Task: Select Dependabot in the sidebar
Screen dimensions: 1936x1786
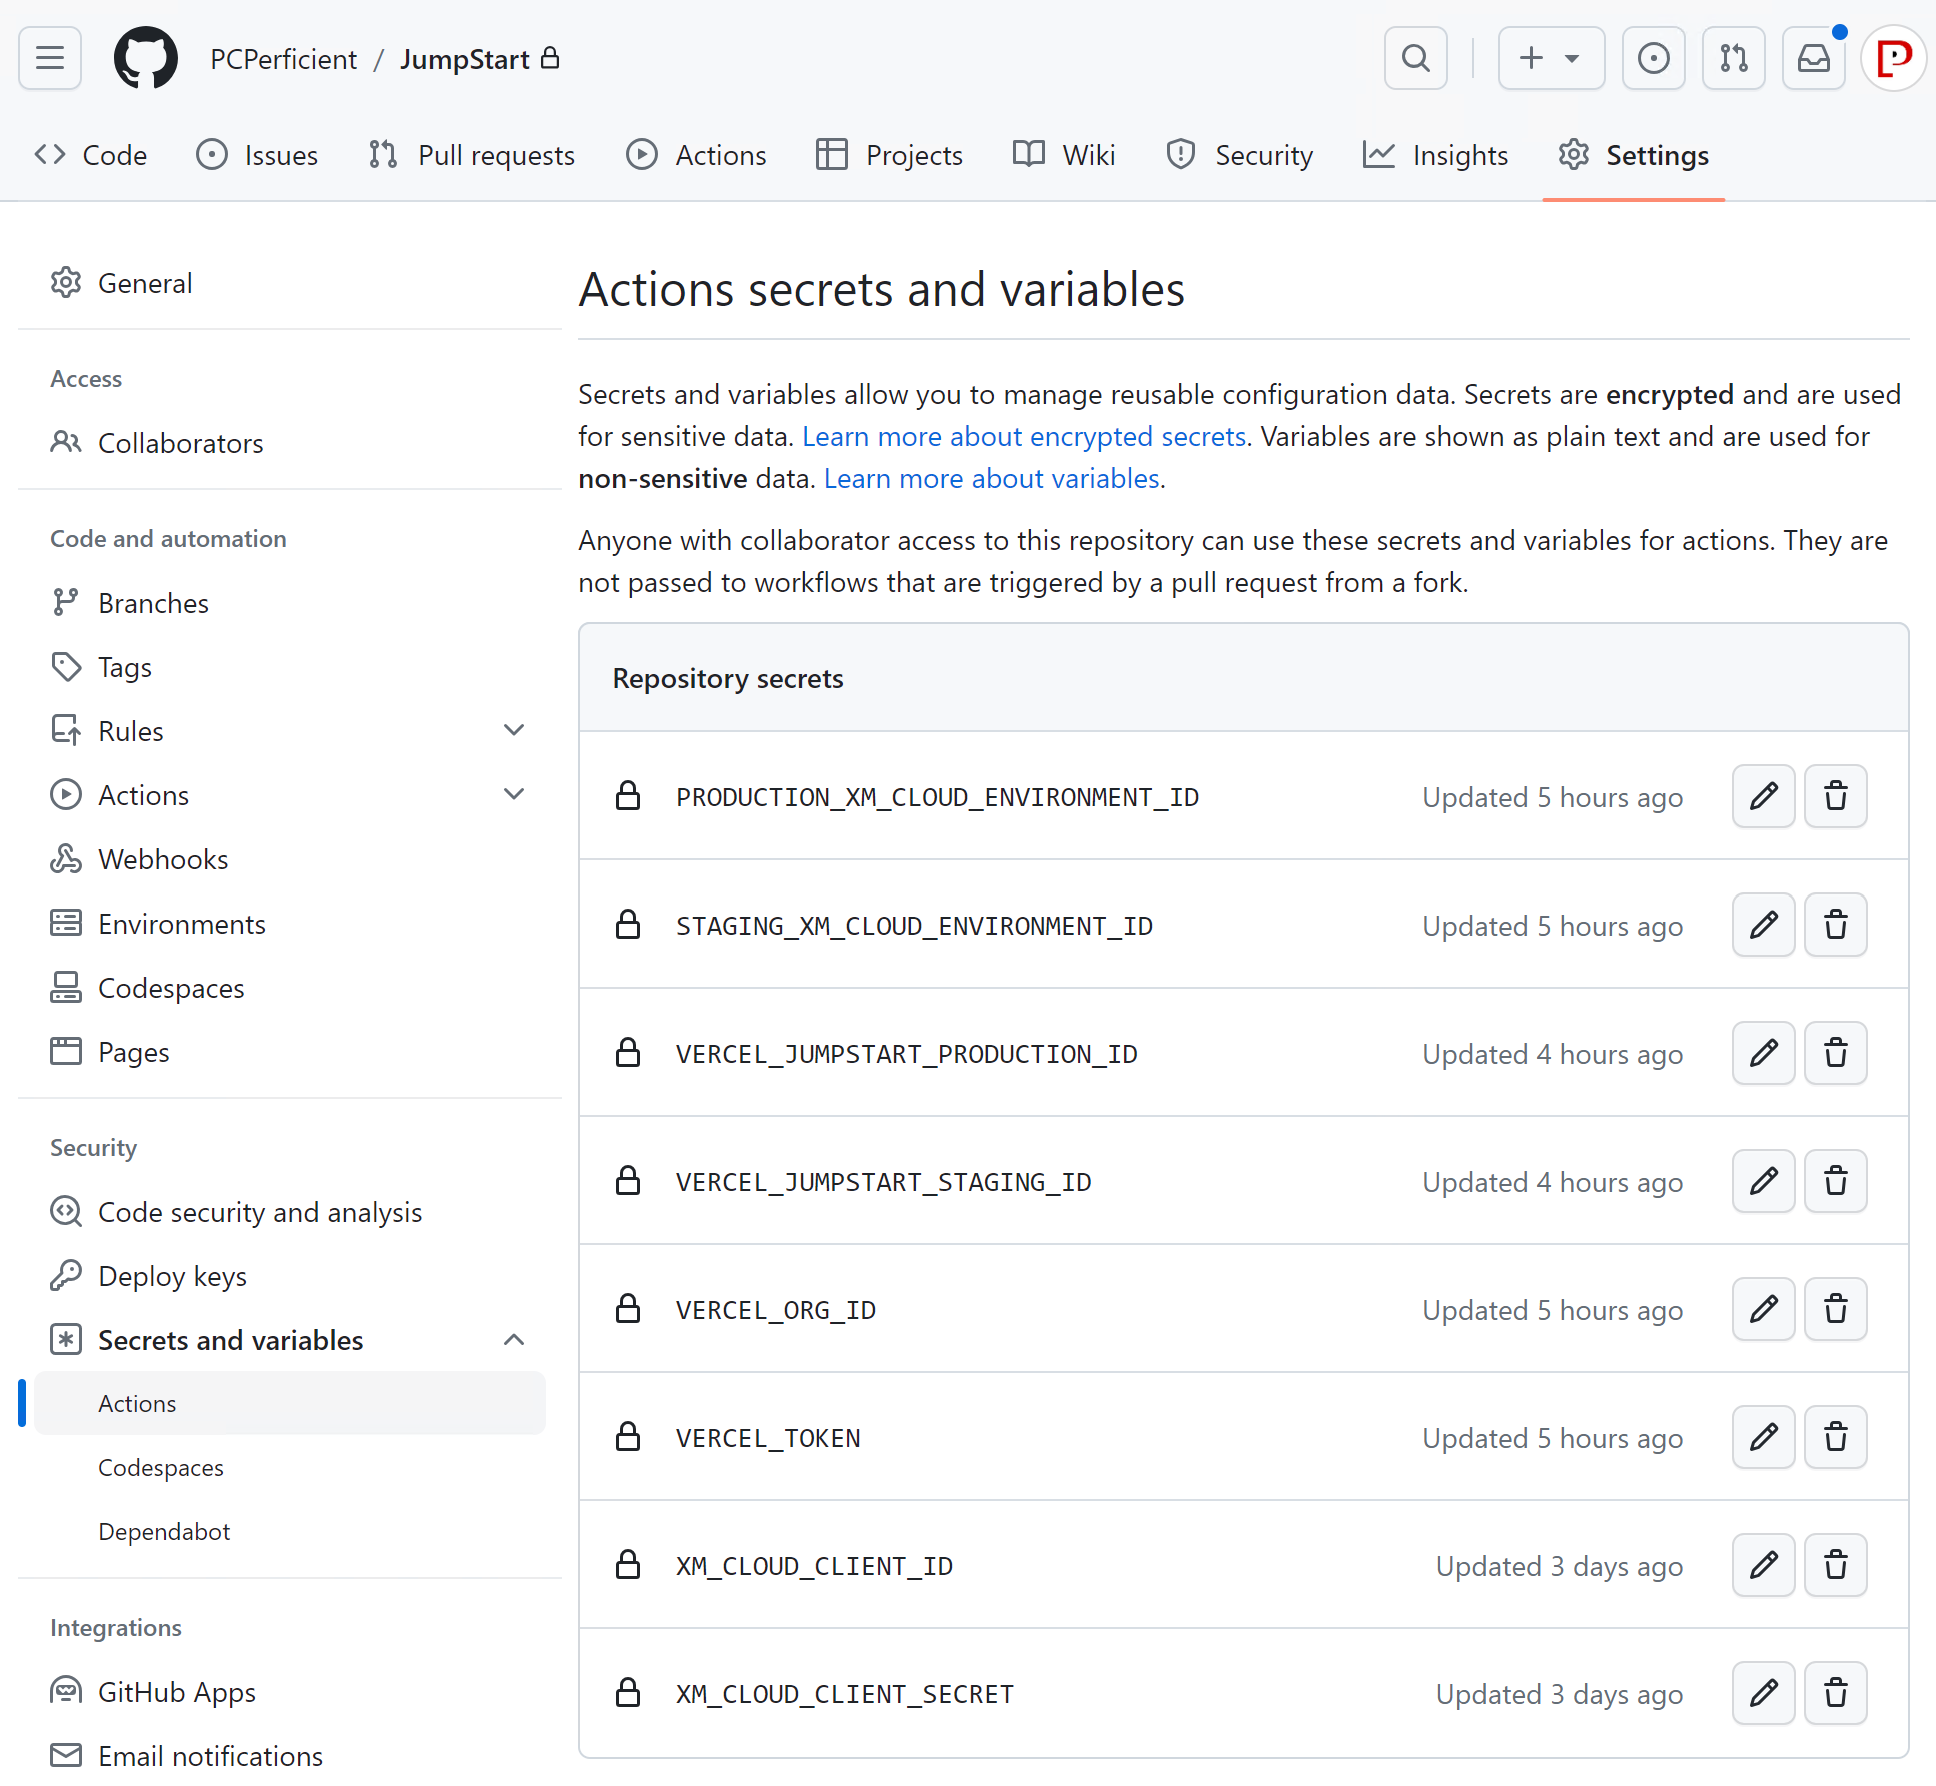Action: pyautogui.click(x=164, y=1531)
